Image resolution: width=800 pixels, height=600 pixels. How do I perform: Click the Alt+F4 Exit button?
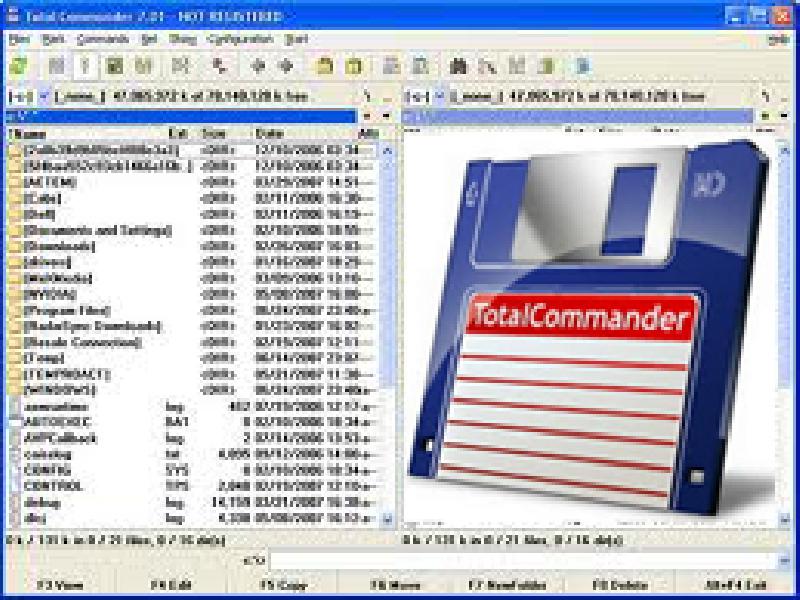735,585
